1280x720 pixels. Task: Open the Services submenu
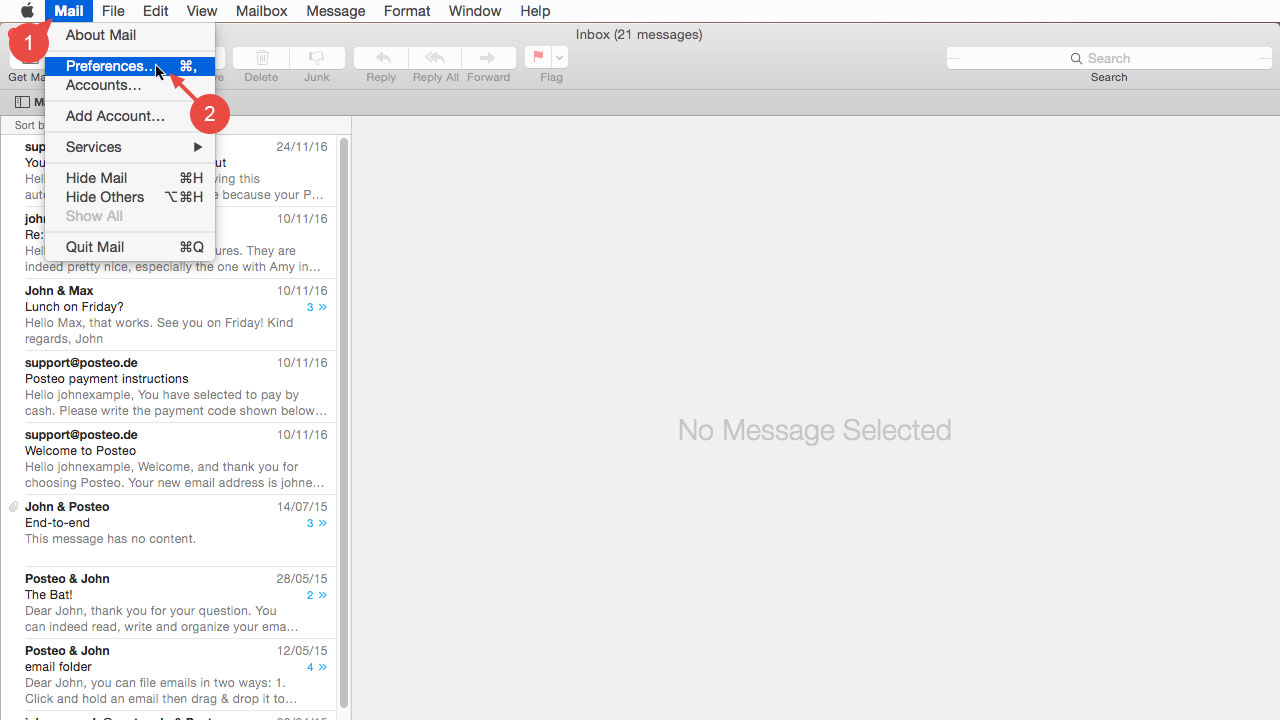click(93, 147)
